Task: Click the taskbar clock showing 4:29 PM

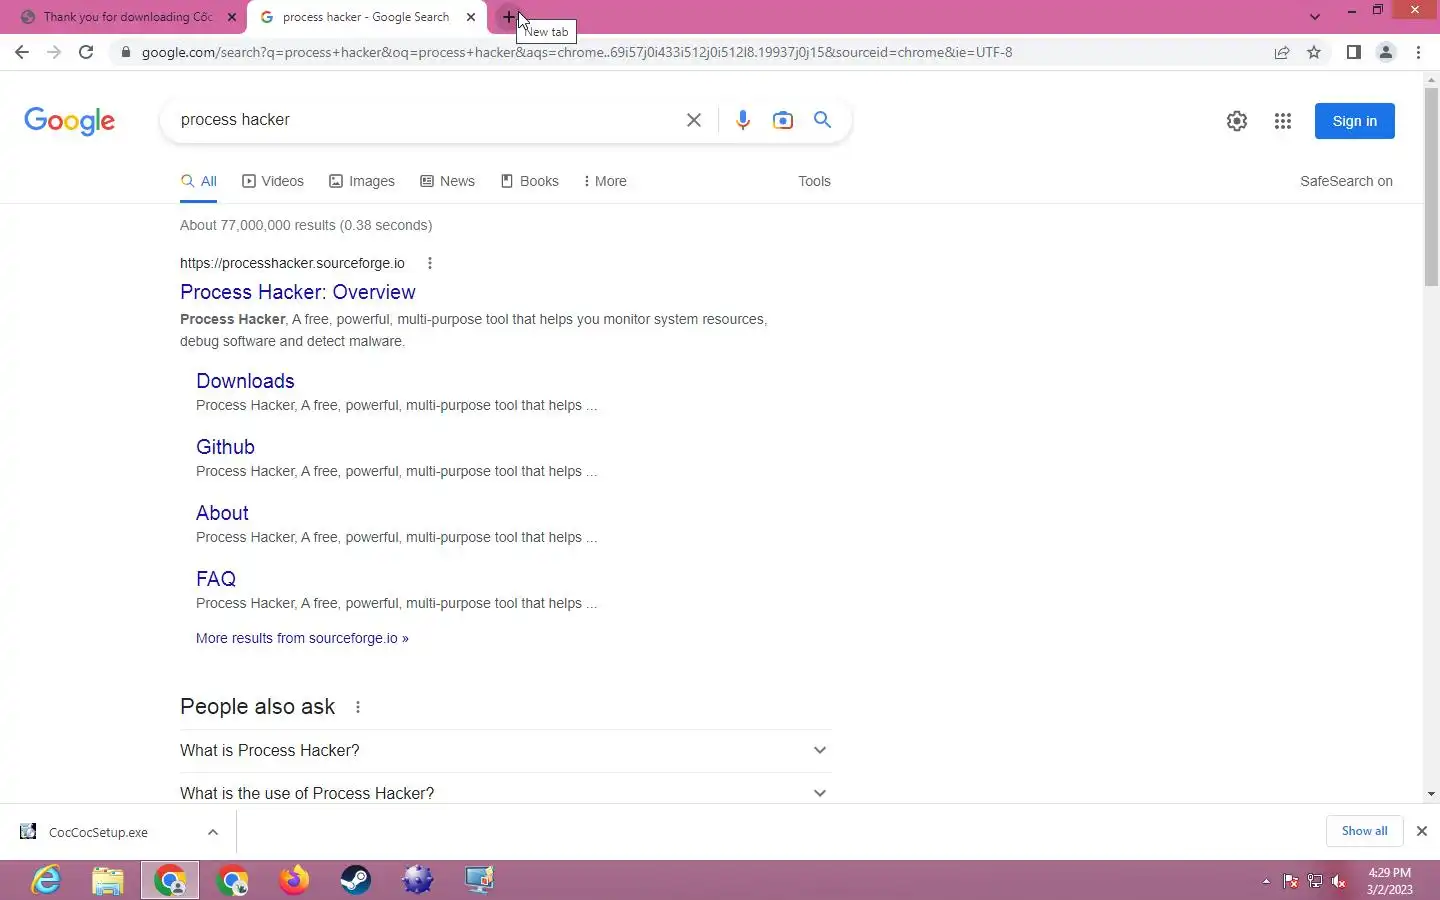Action: [1390, 881]
